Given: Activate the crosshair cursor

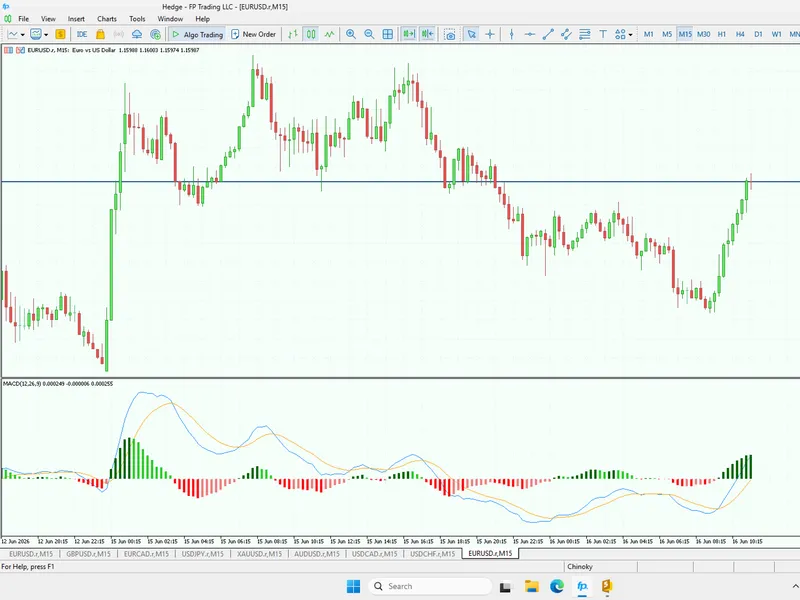Looking at the screenshot, I should click(490, 34).
